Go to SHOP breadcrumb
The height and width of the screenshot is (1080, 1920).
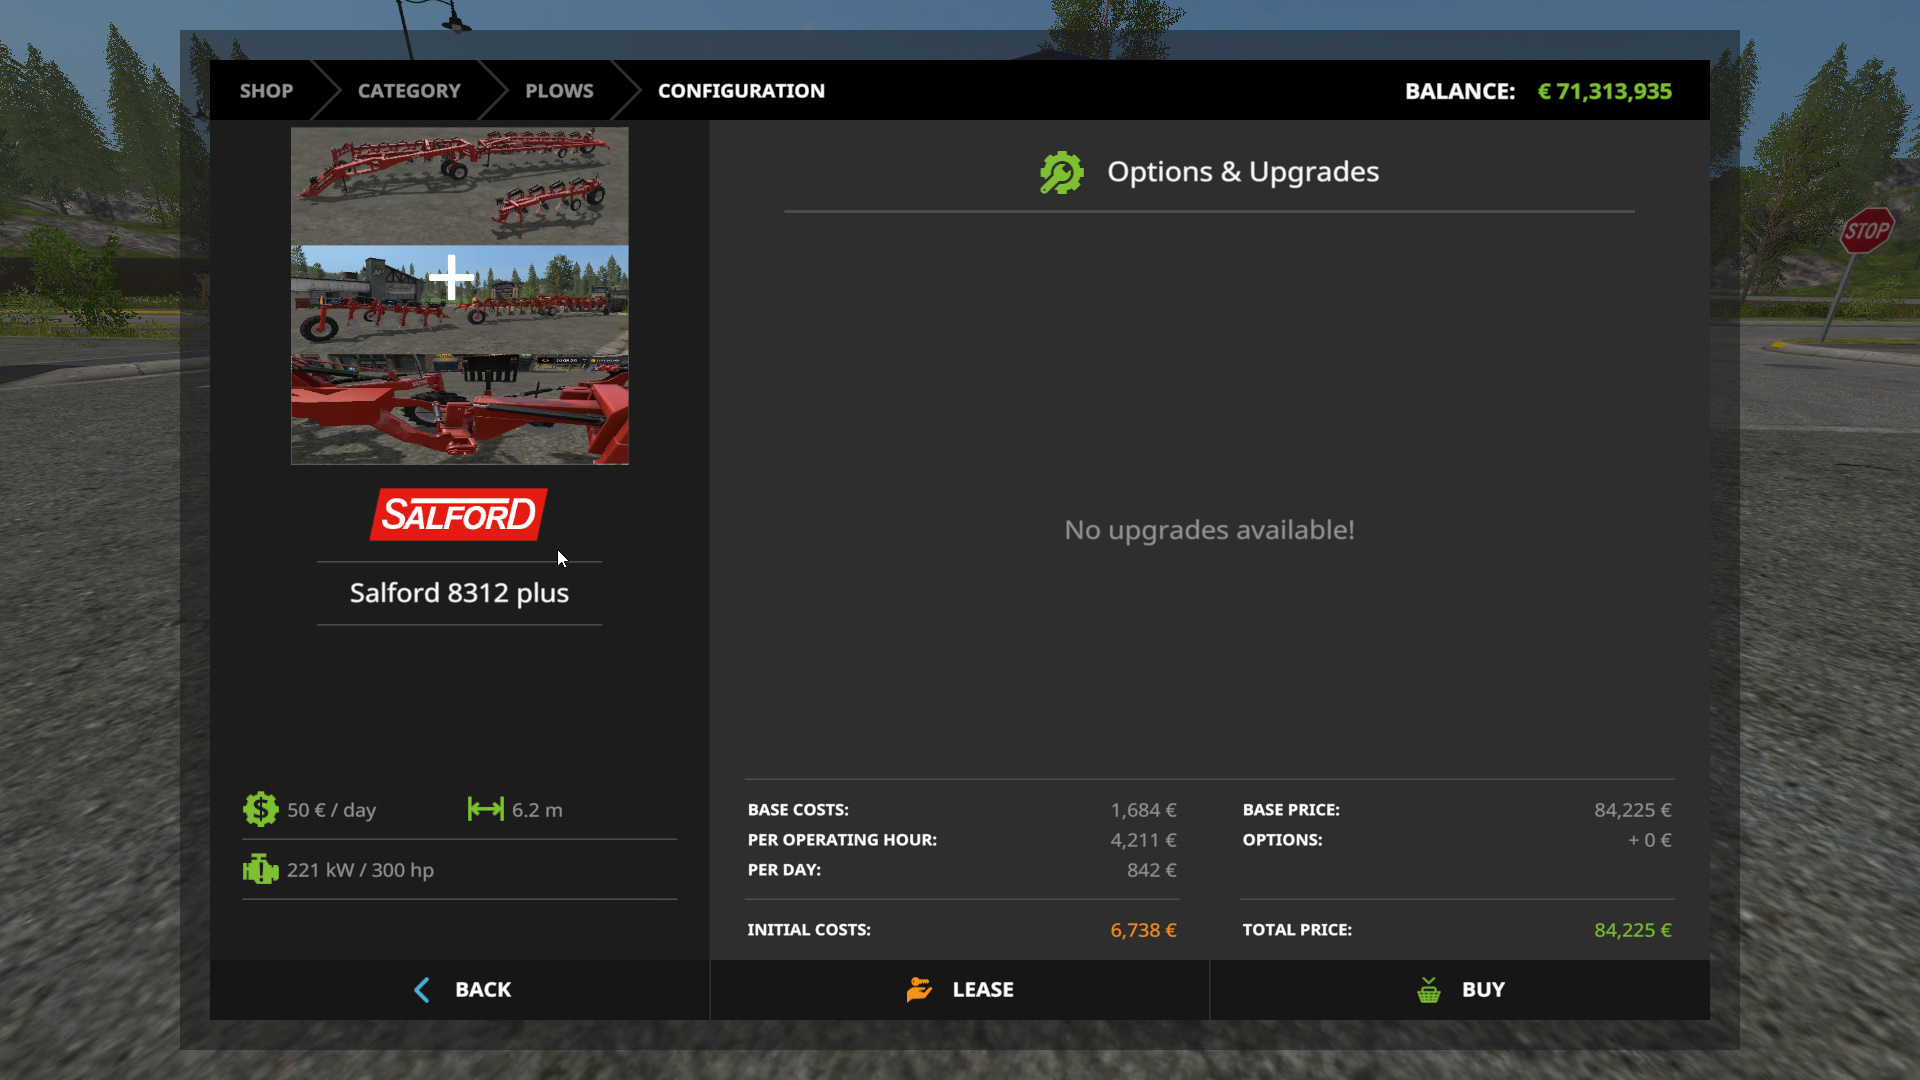[266, 91]
